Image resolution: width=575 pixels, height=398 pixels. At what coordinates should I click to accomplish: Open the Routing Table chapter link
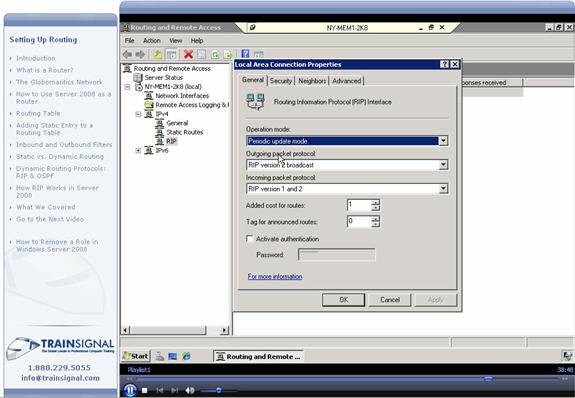tap(38, 113)
